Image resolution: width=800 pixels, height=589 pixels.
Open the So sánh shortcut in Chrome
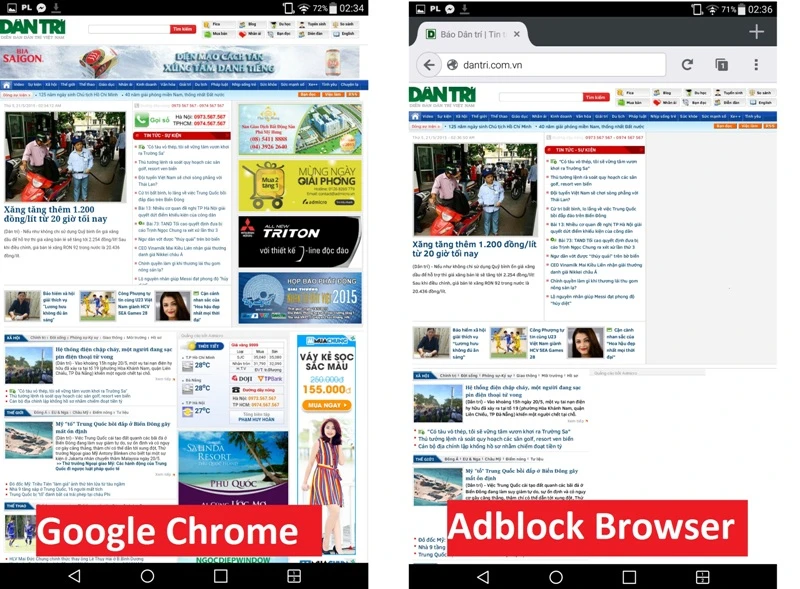343,24
